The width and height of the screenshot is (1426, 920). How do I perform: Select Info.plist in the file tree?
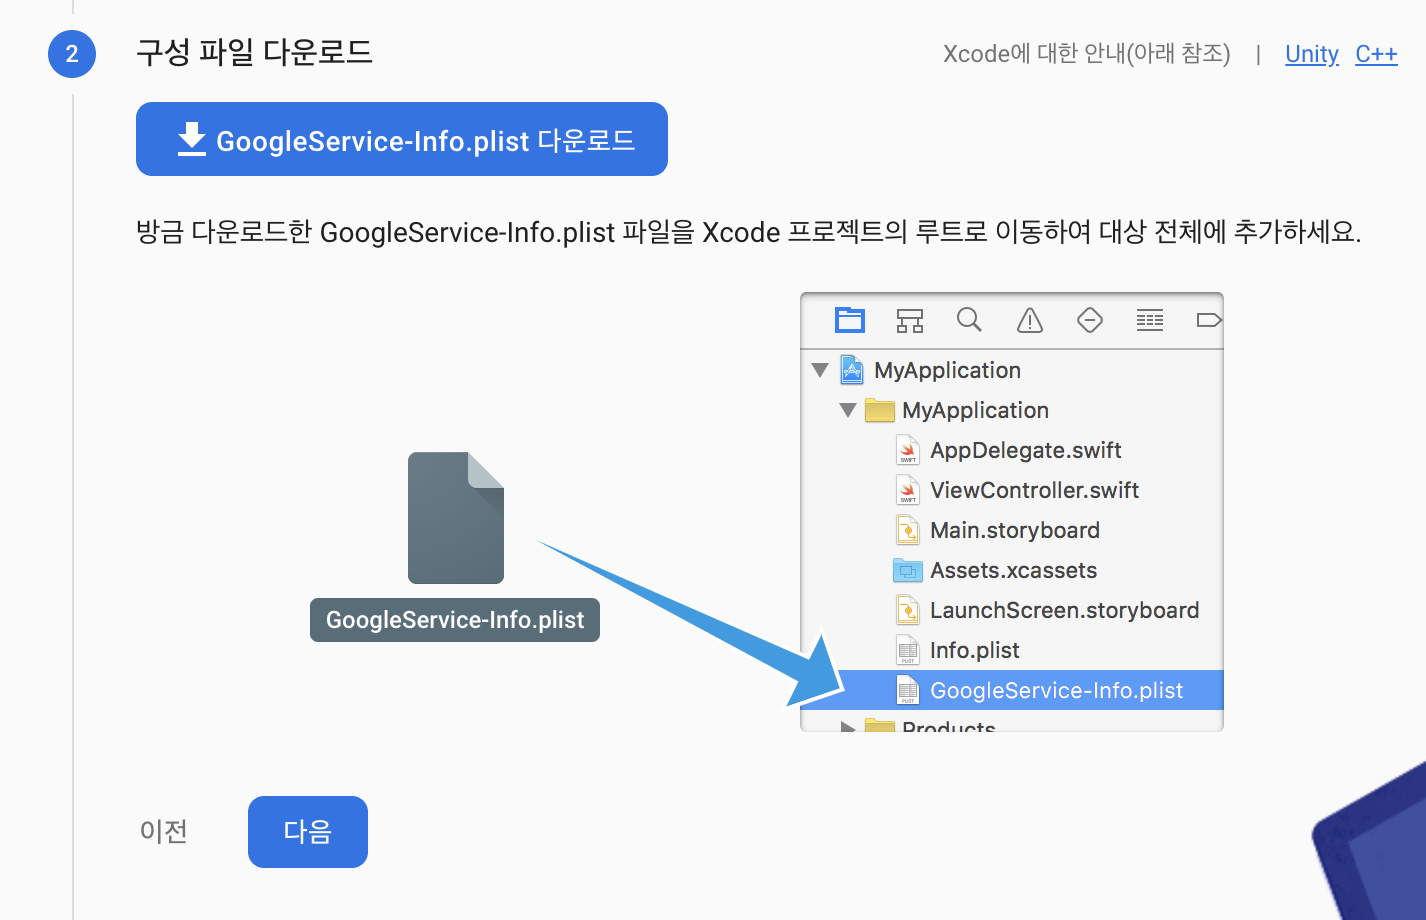[x=1012, y=650]
